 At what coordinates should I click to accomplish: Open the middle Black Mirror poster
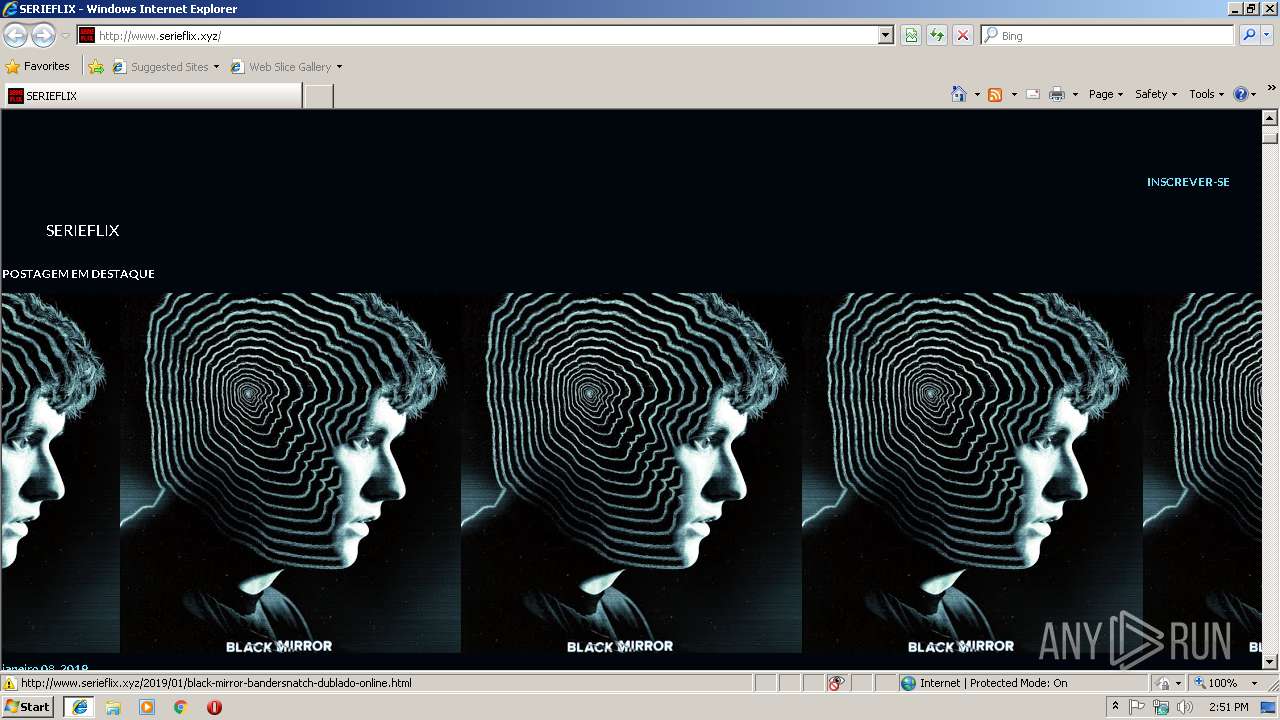point(631,473)
